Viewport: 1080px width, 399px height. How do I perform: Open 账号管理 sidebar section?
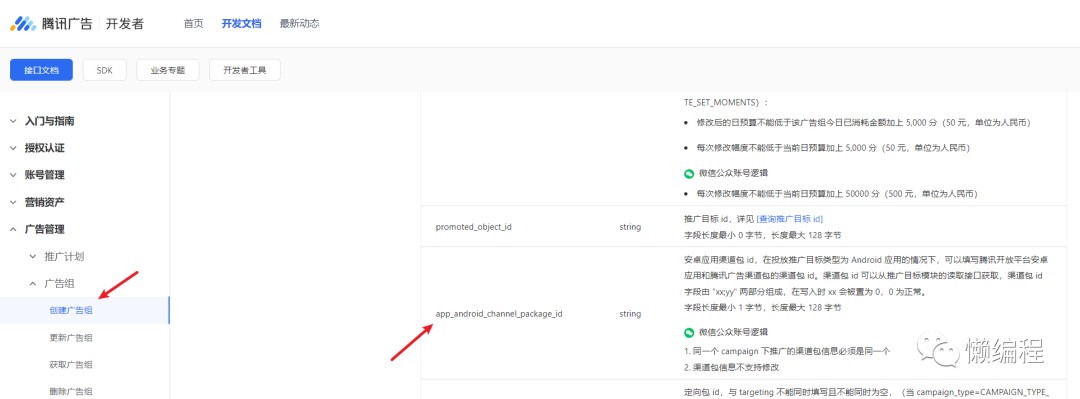45,175
